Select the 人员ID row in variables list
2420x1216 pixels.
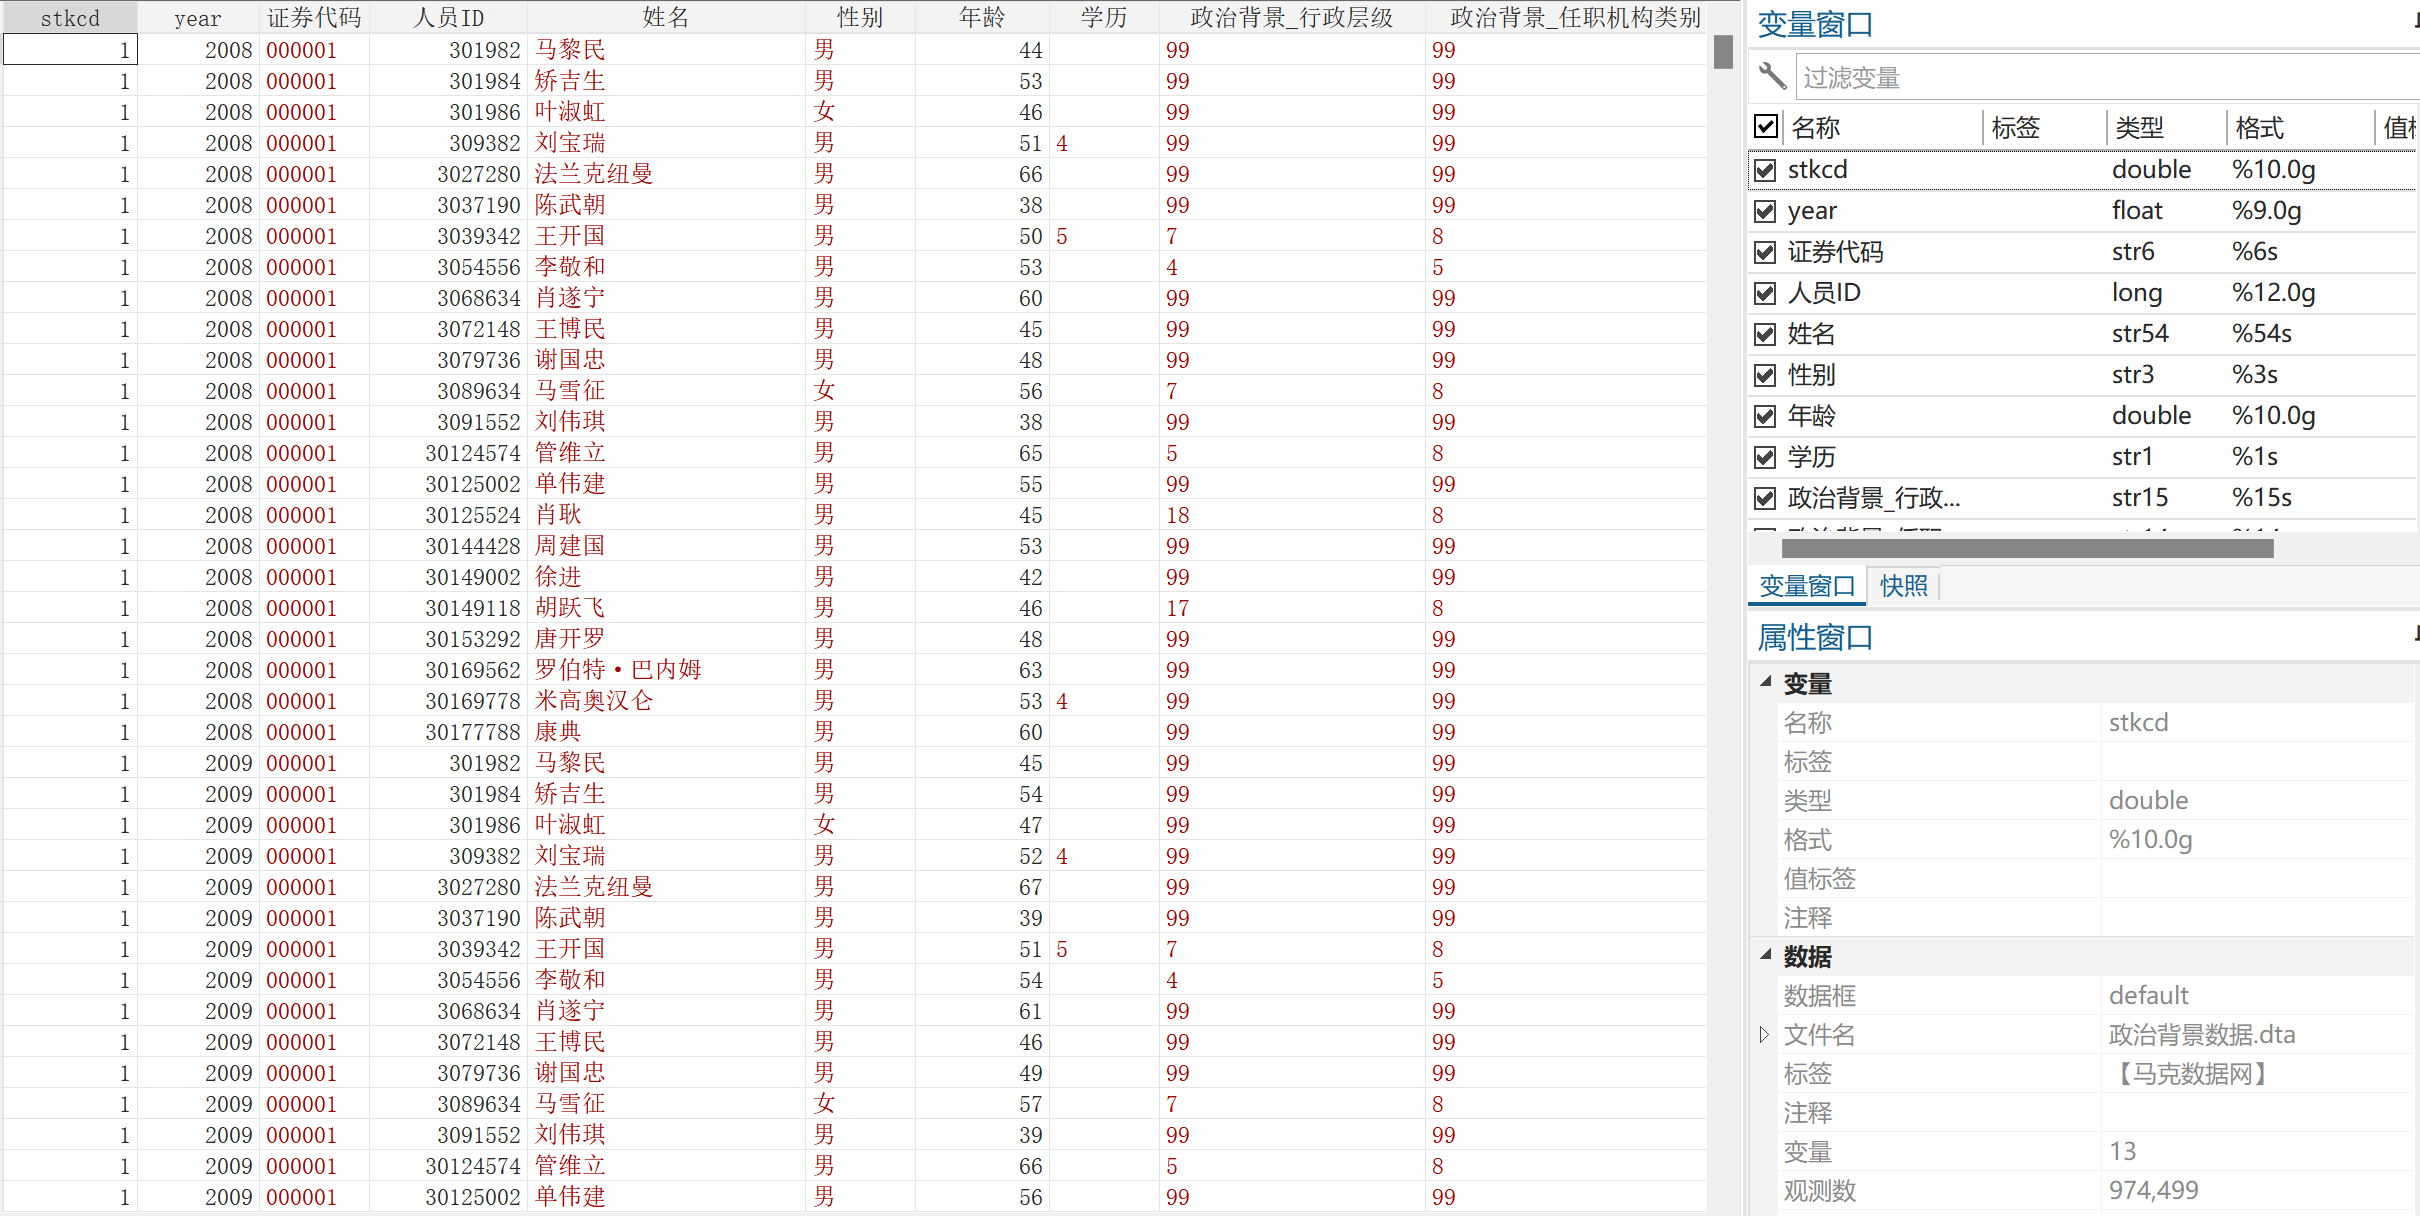(x=1825, y=293)
